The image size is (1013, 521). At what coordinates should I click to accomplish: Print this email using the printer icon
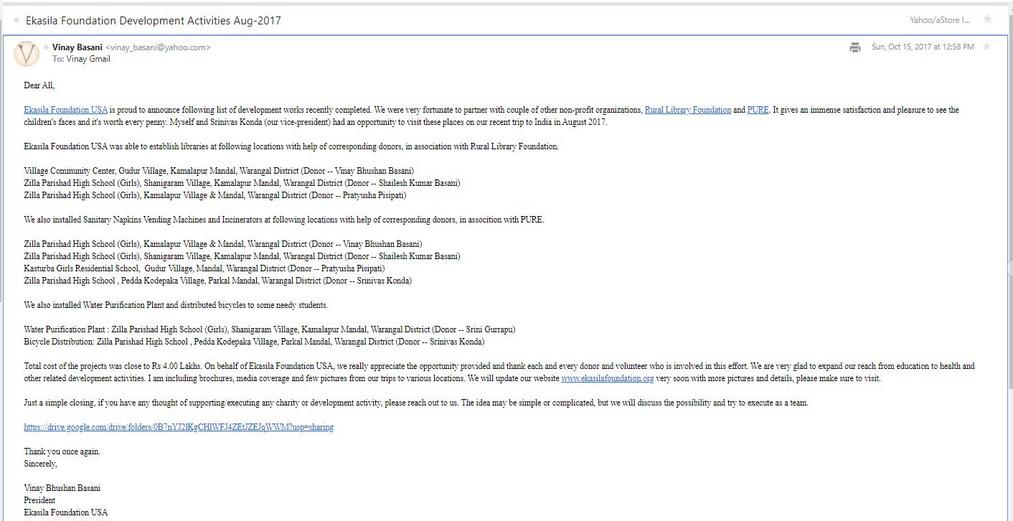pyautogui.click(x=855, y=47)
